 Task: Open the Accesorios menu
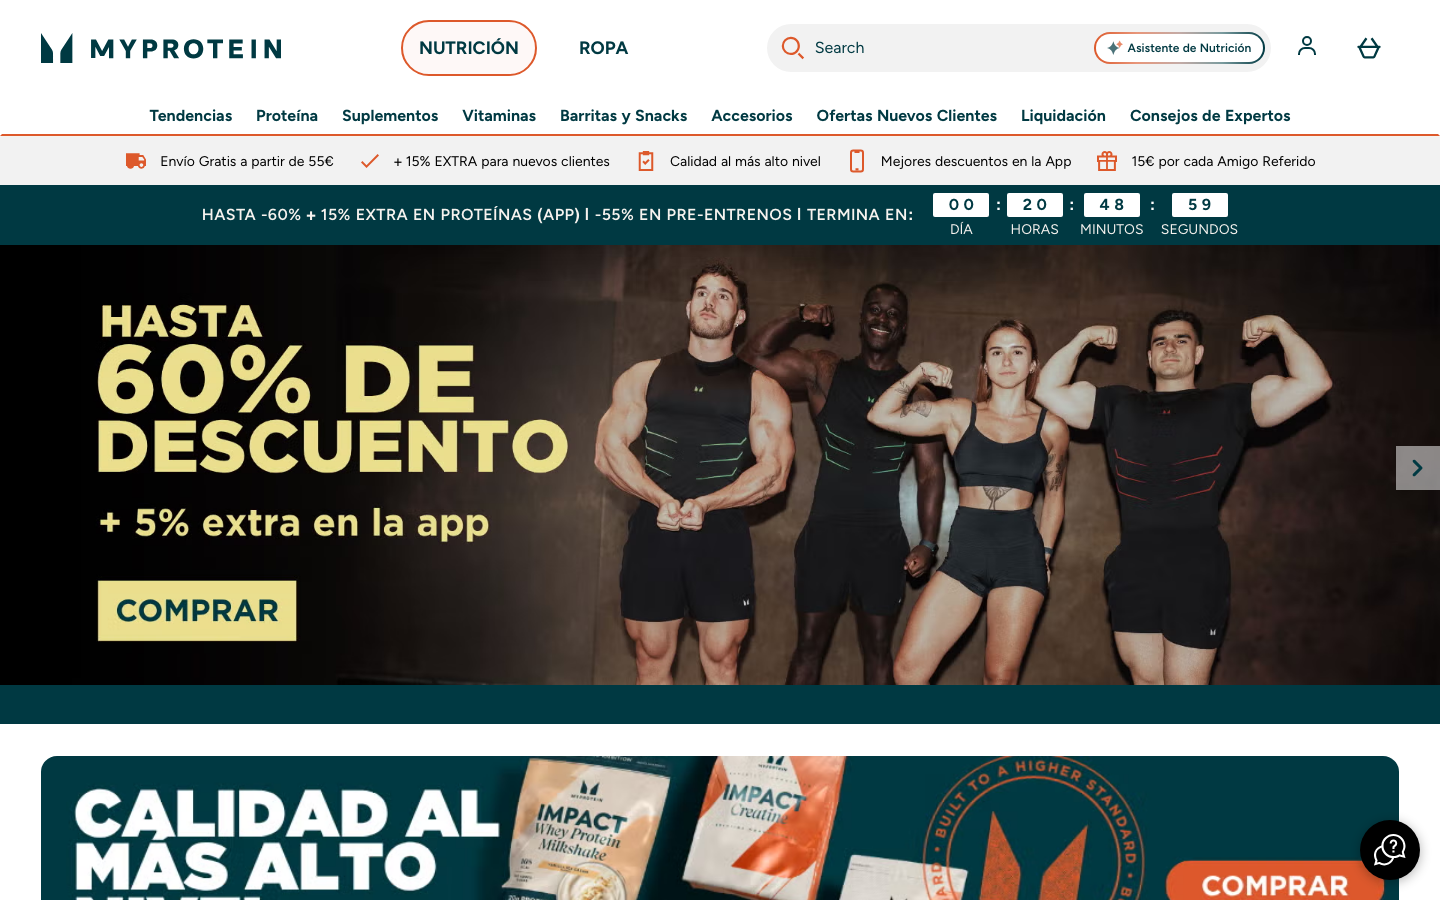(752, 116)
